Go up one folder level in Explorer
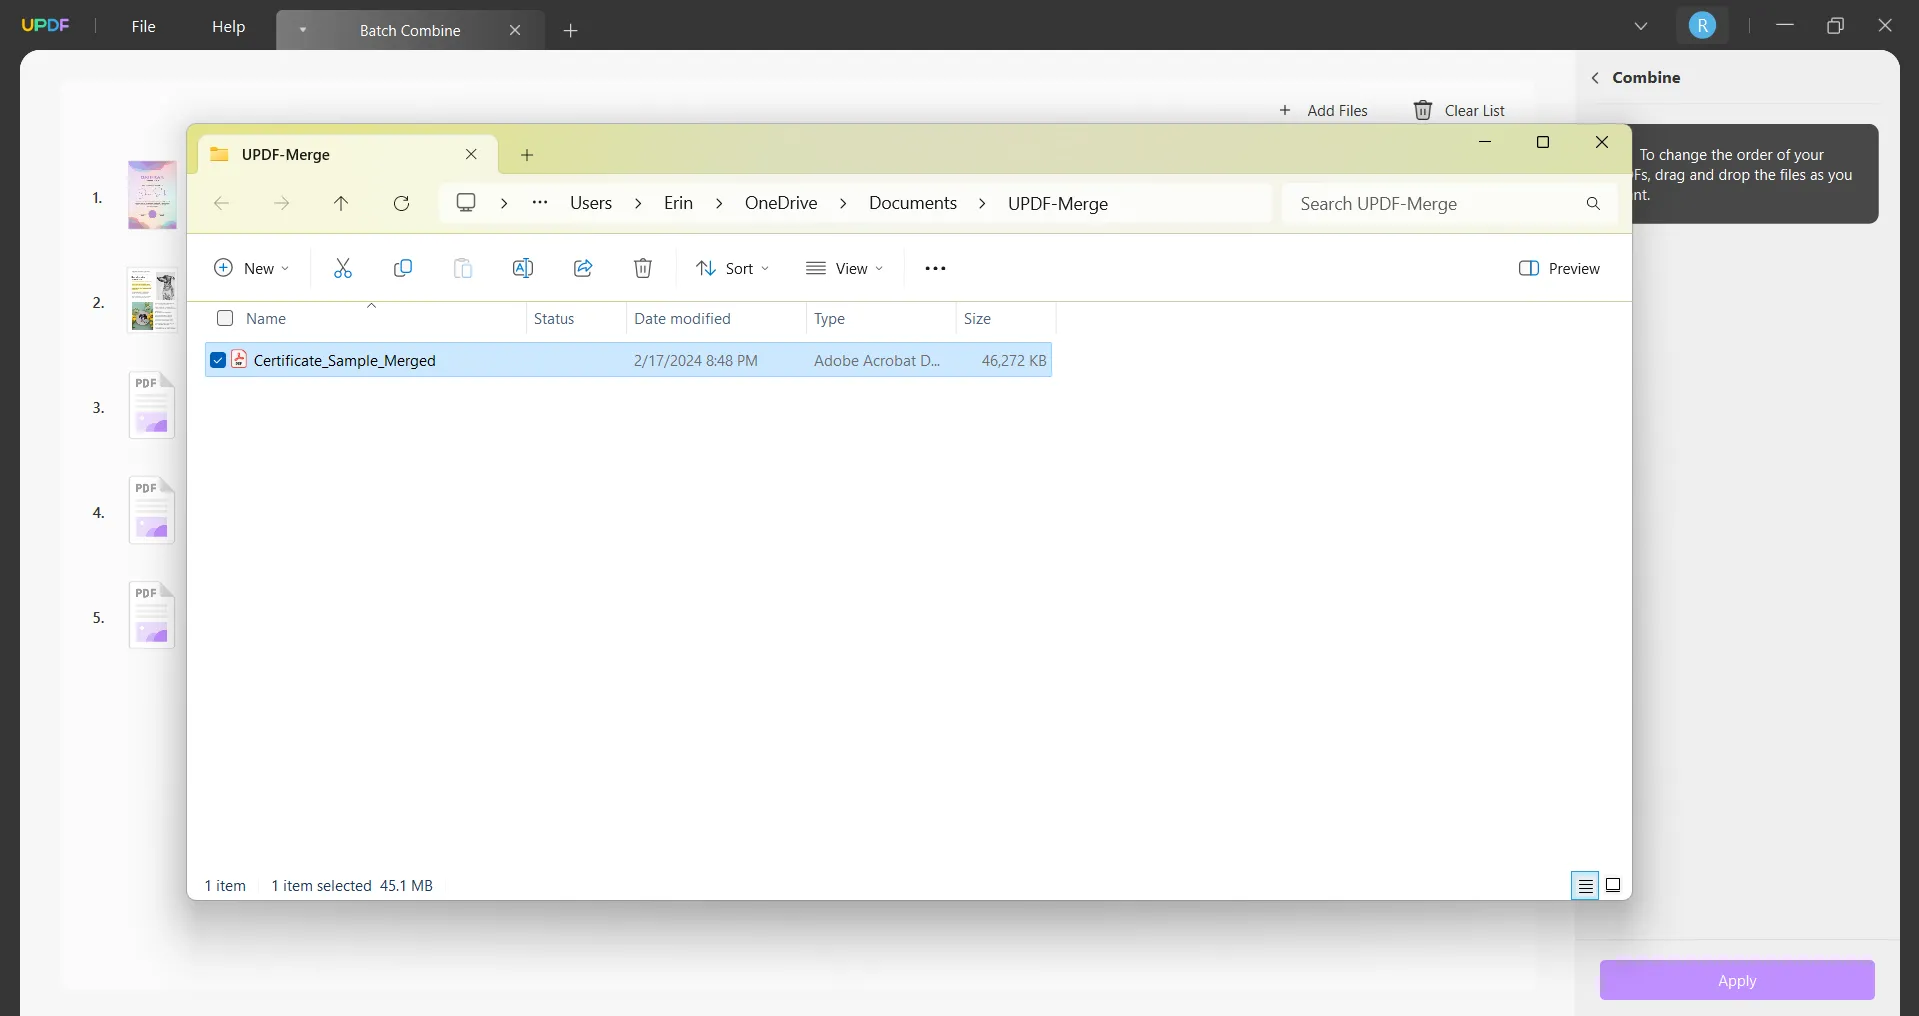This screenshot has height=1016, width=1919. pyautogui.click(x=341, y=203)
